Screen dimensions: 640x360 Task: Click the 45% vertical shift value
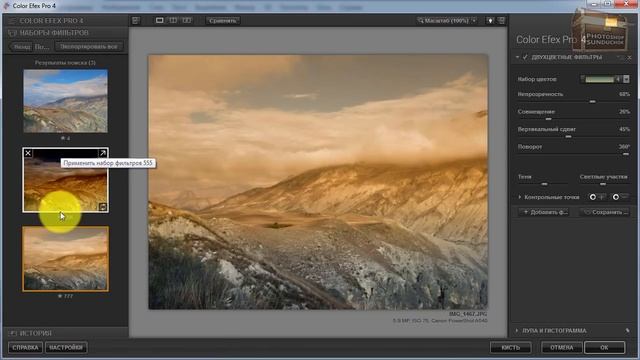(x=624, y=129)
